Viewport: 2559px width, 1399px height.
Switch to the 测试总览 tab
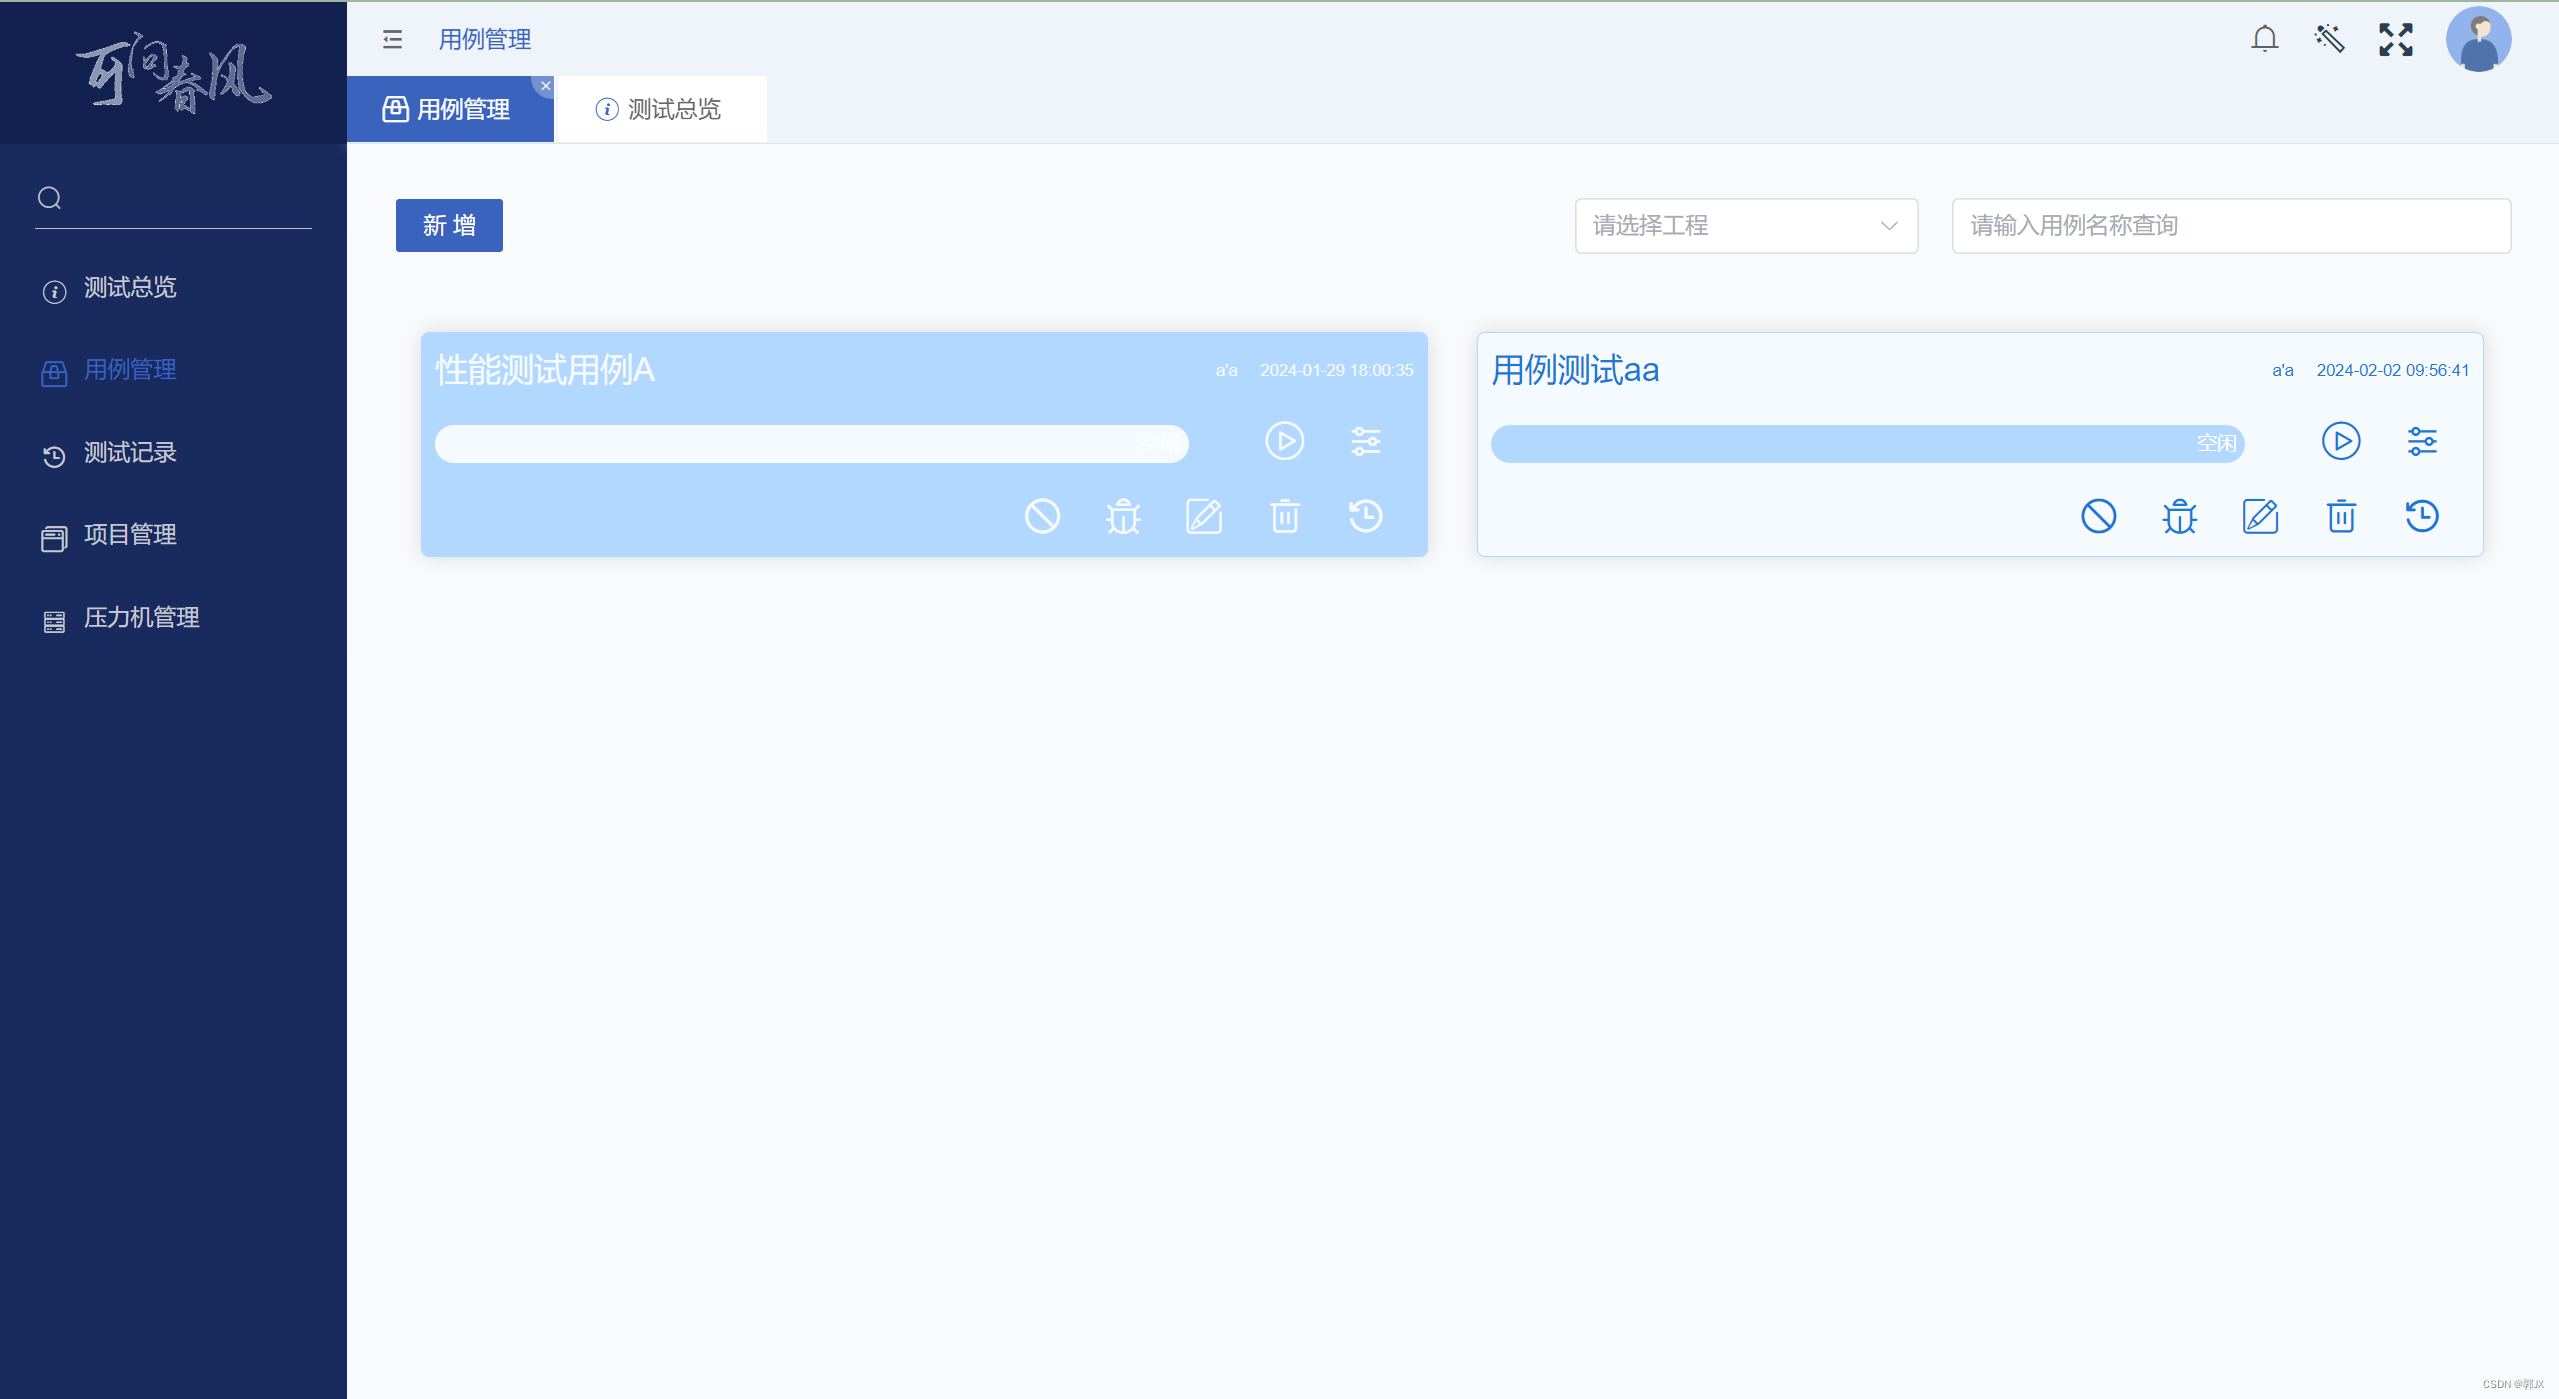(660, 109)
